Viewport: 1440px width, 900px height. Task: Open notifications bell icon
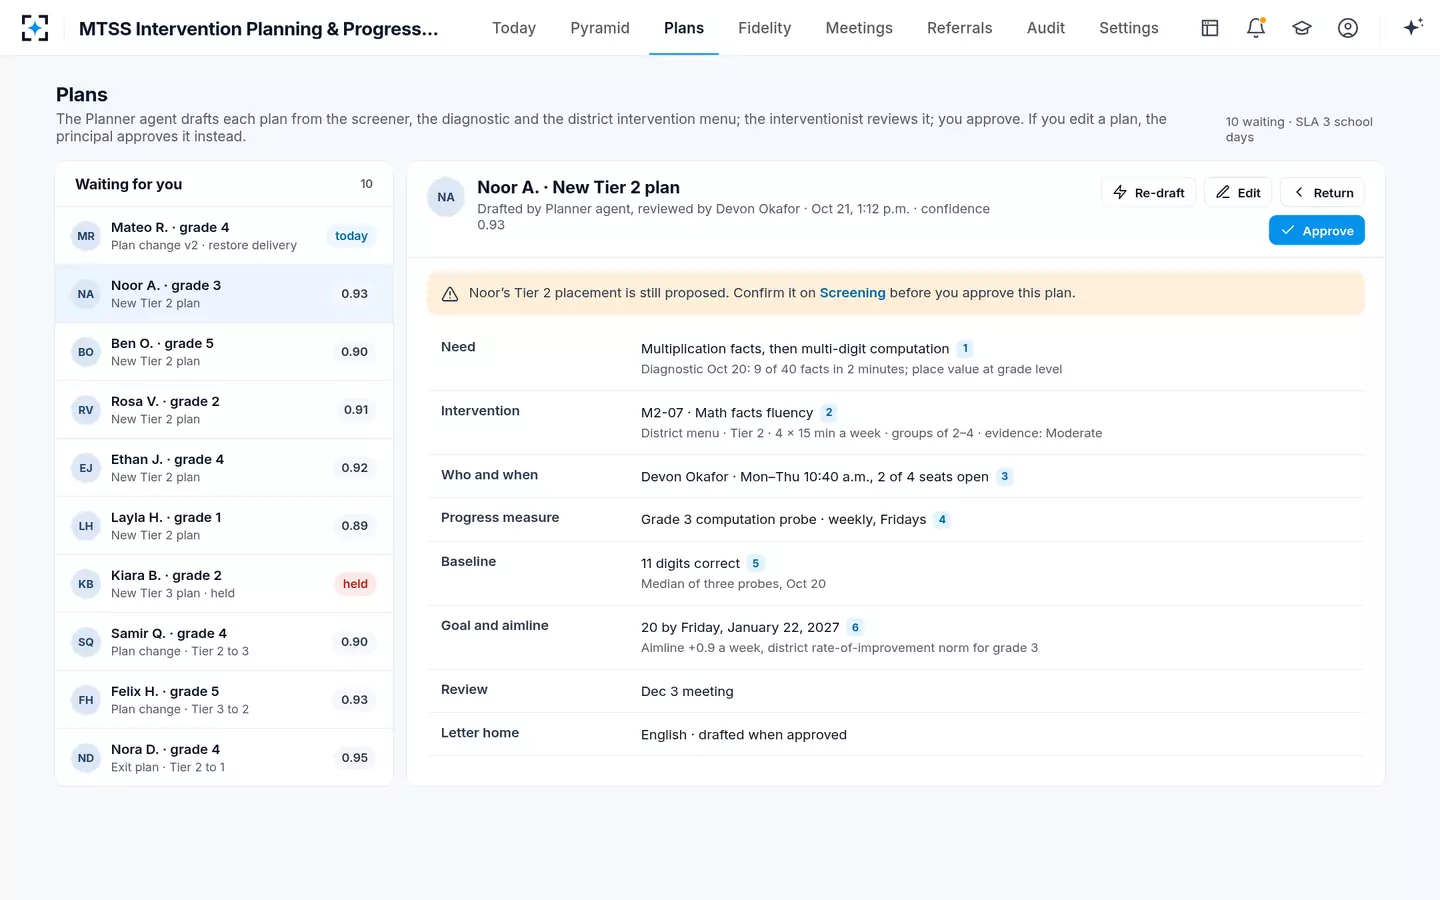point(1256,28)
